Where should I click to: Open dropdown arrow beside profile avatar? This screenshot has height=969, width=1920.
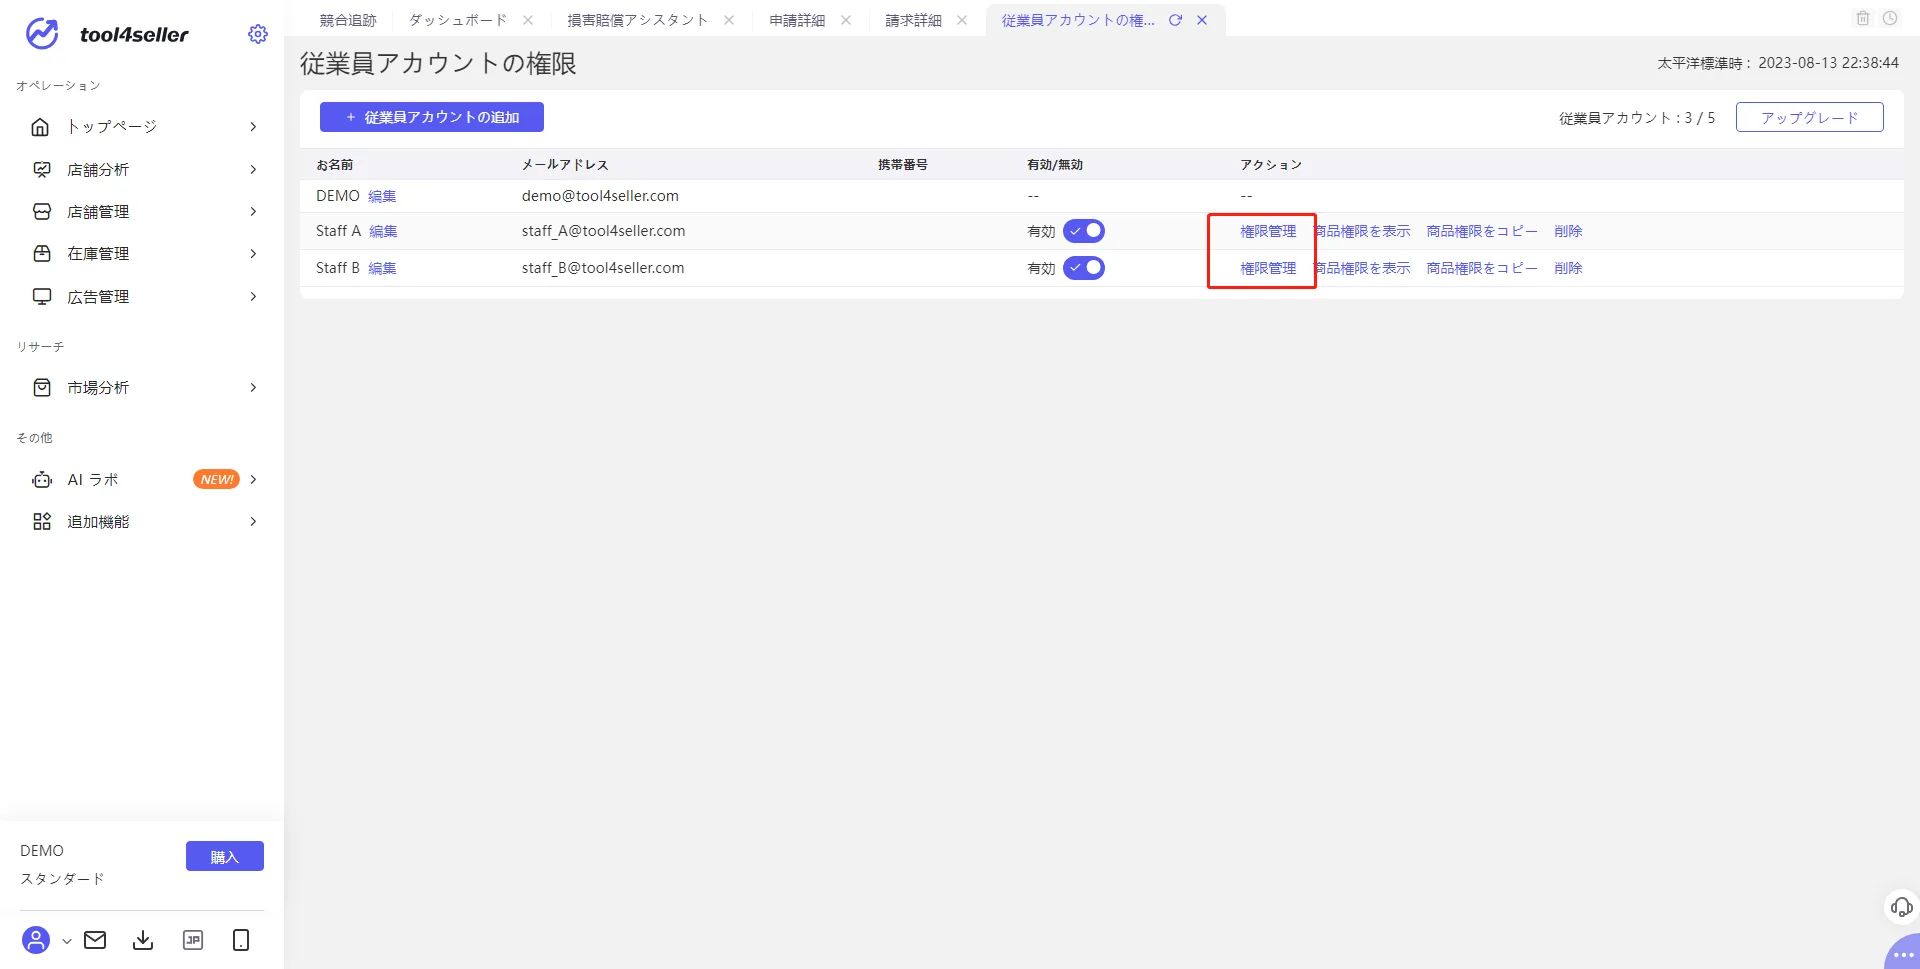tap(66, 941)
